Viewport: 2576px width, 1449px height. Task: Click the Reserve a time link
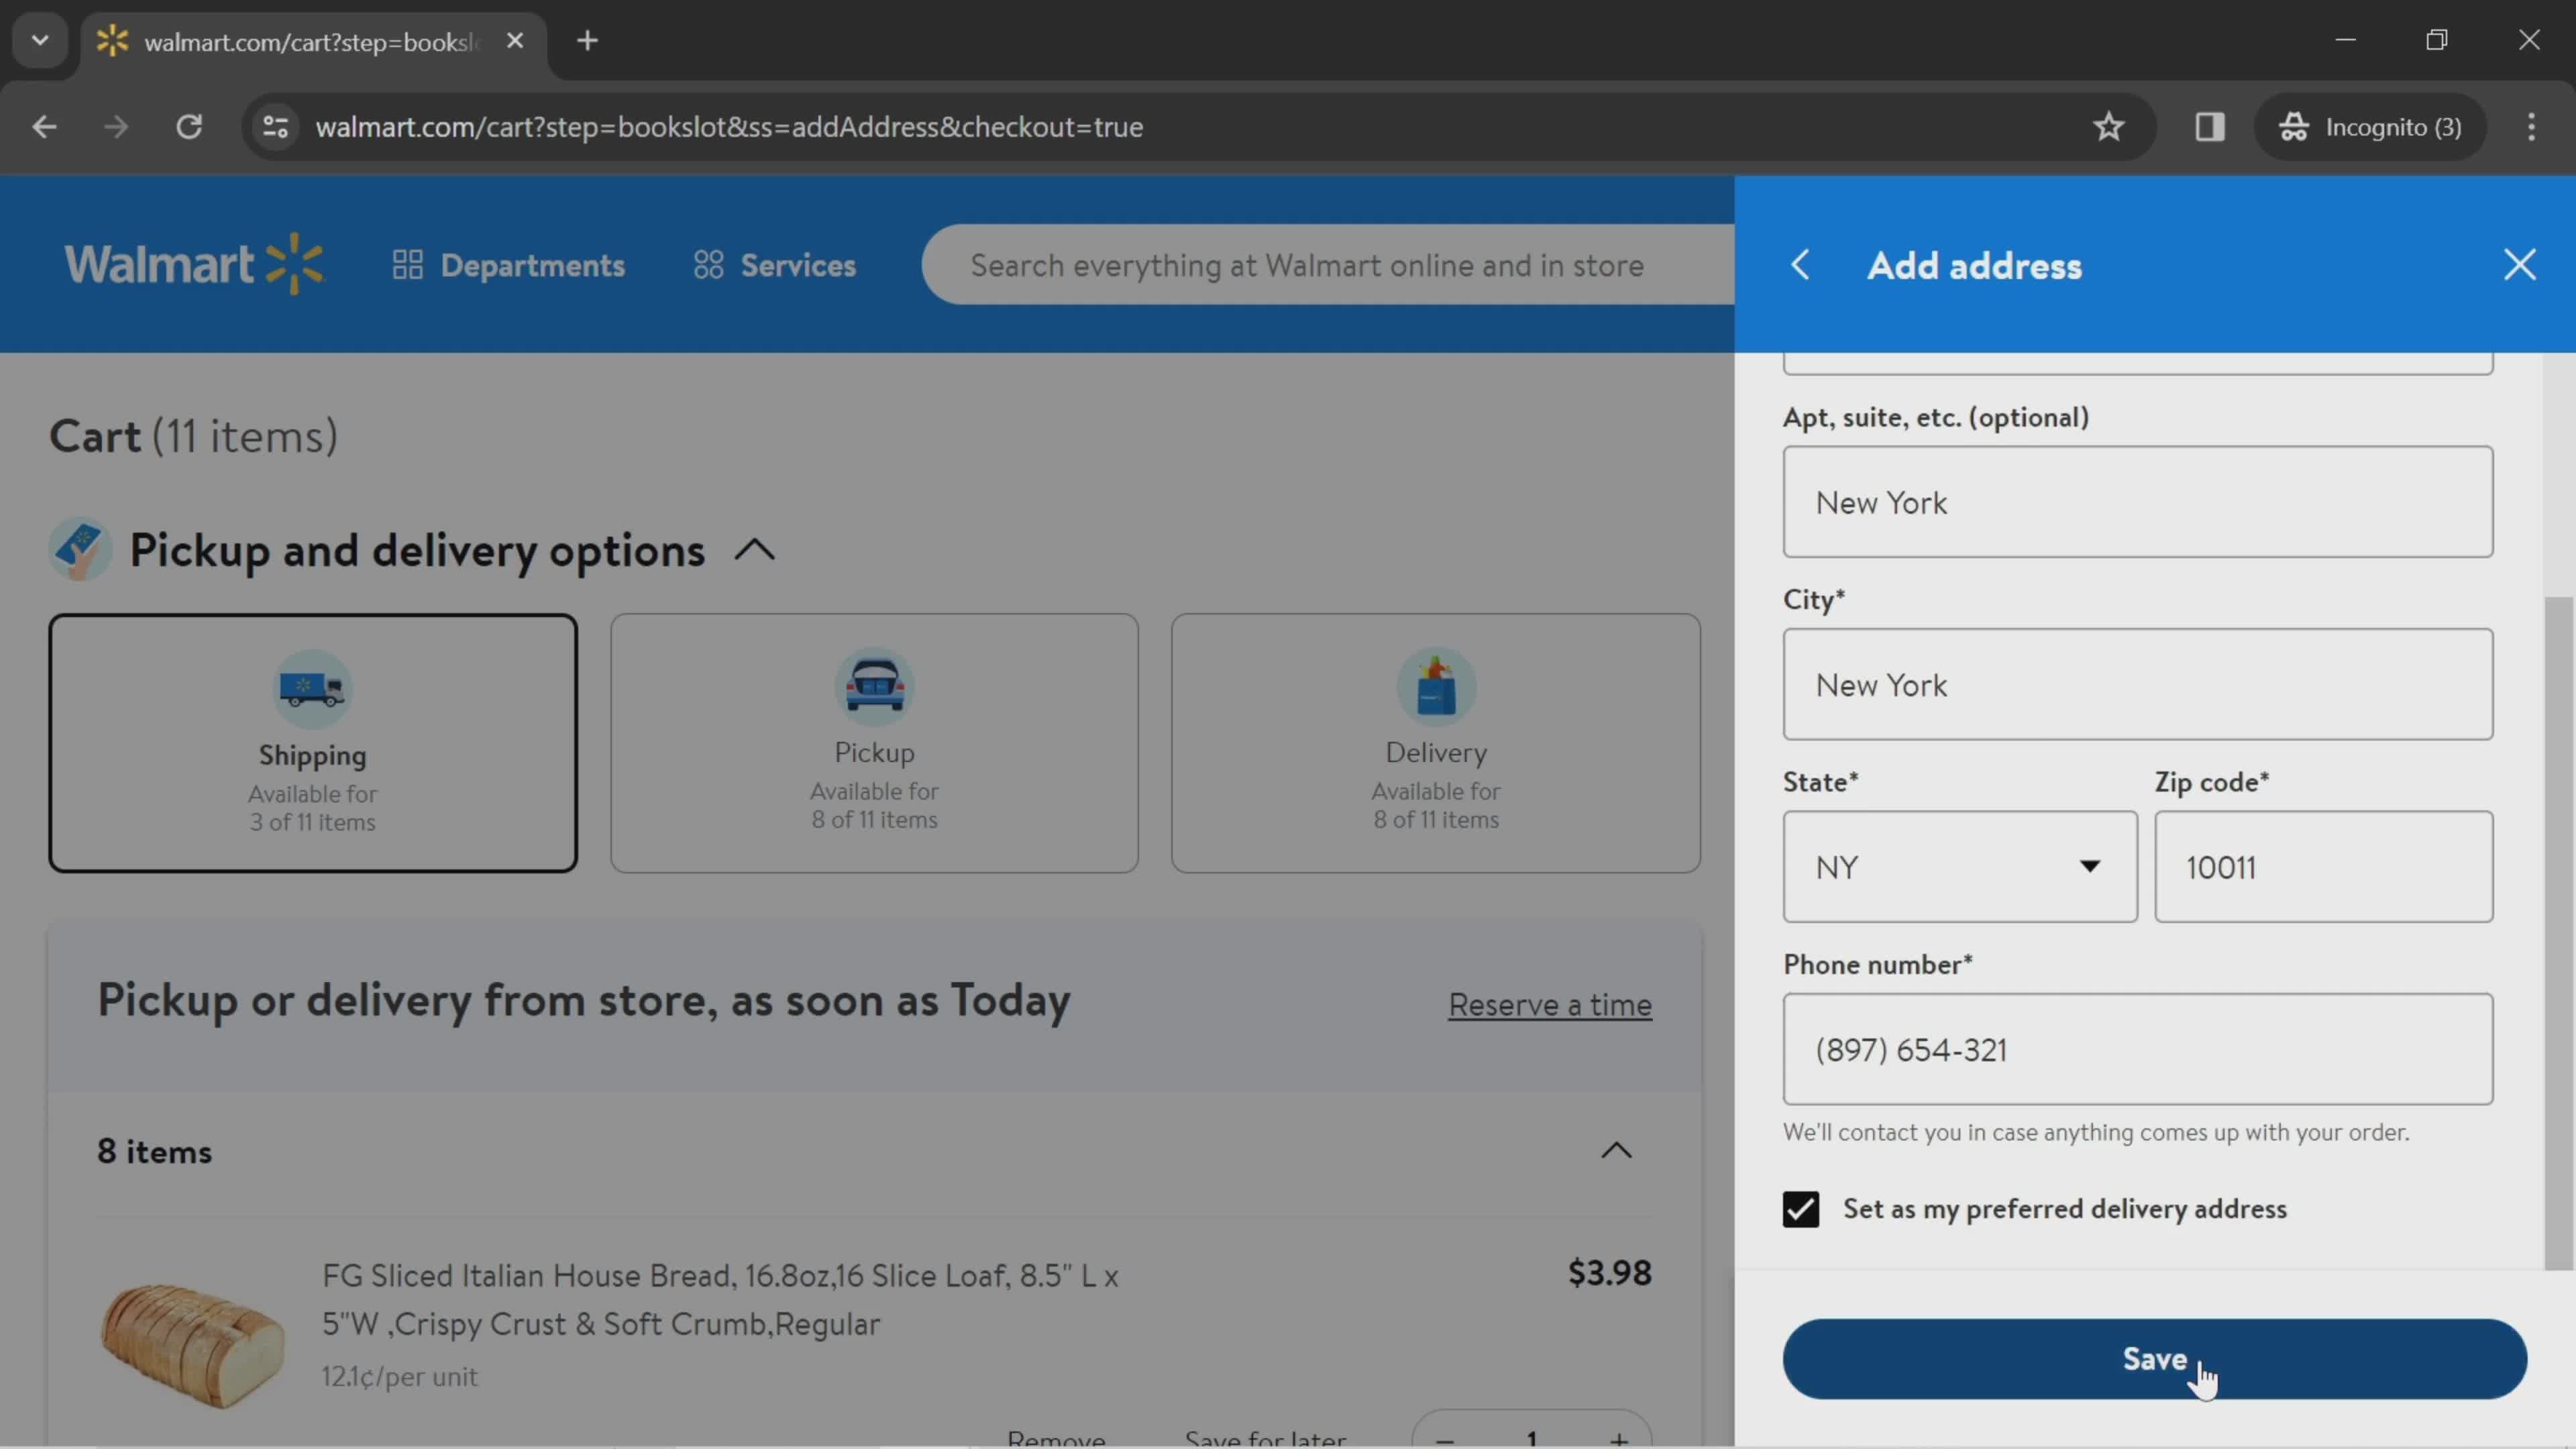(x=1550, y=1003)
